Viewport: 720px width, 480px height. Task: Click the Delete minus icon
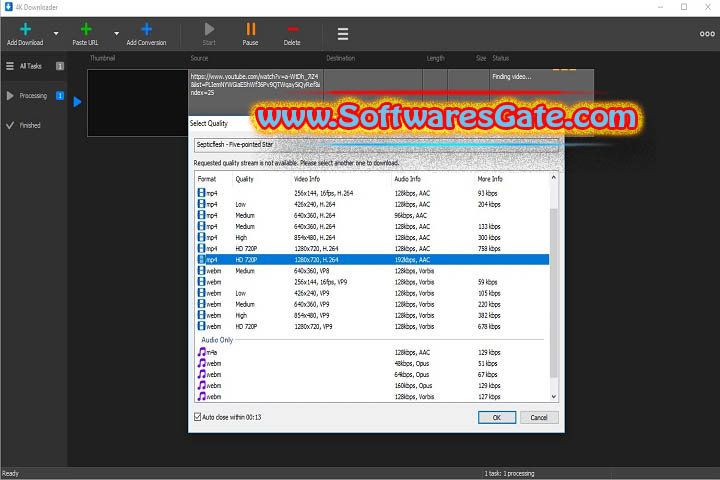click(x=292, y=29)
